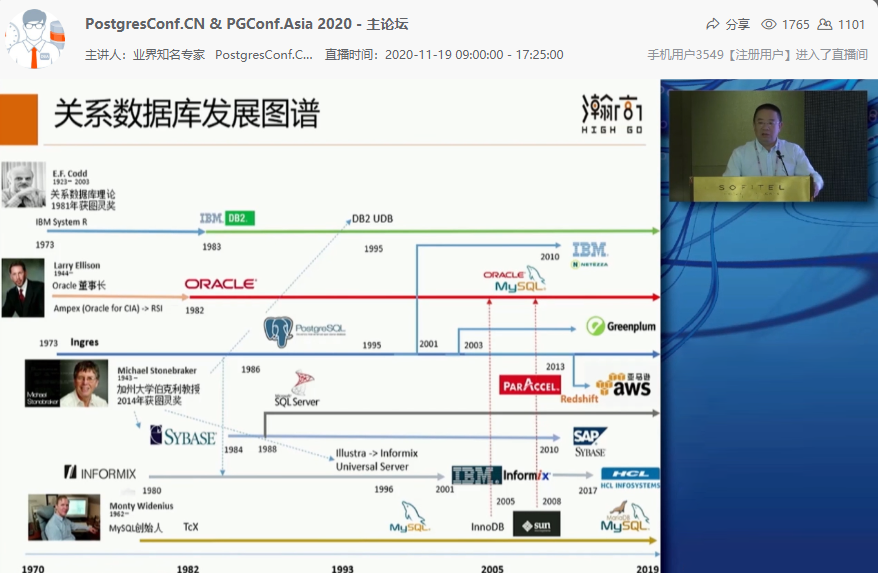Click the IBM DB2 green logo
This screenshot has height=573, width=878.
tap(227, 218)
